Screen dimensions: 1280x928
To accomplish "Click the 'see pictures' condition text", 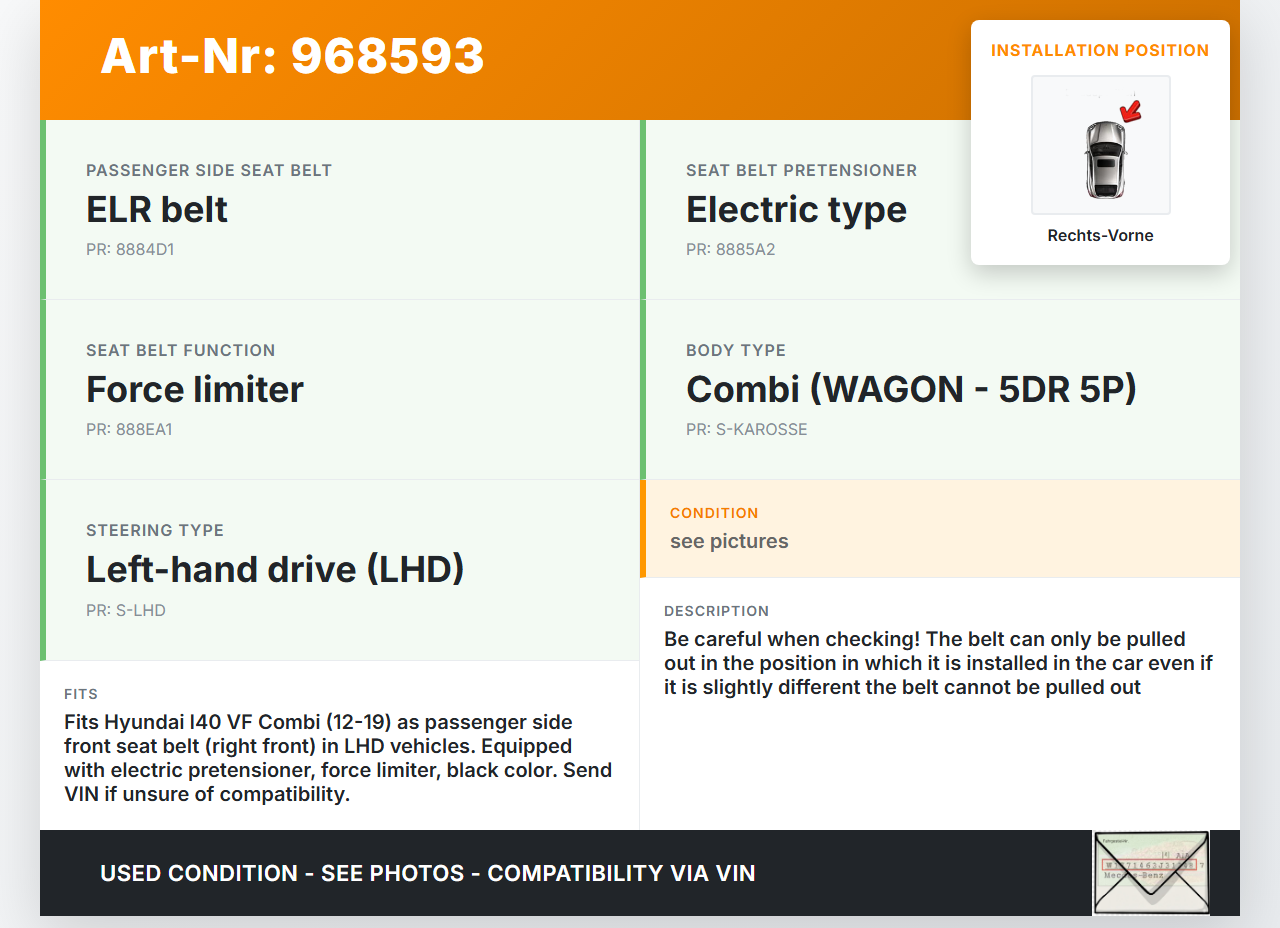I will click(x=729, y=541).
